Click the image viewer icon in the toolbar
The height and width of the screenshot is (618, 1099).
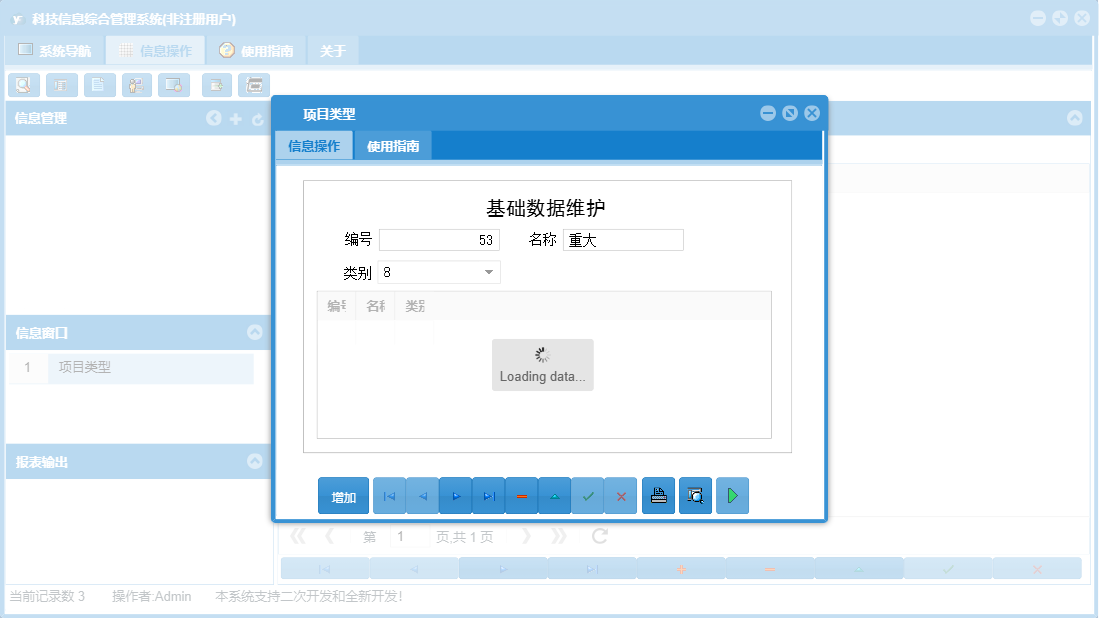(x=174, y=85)
